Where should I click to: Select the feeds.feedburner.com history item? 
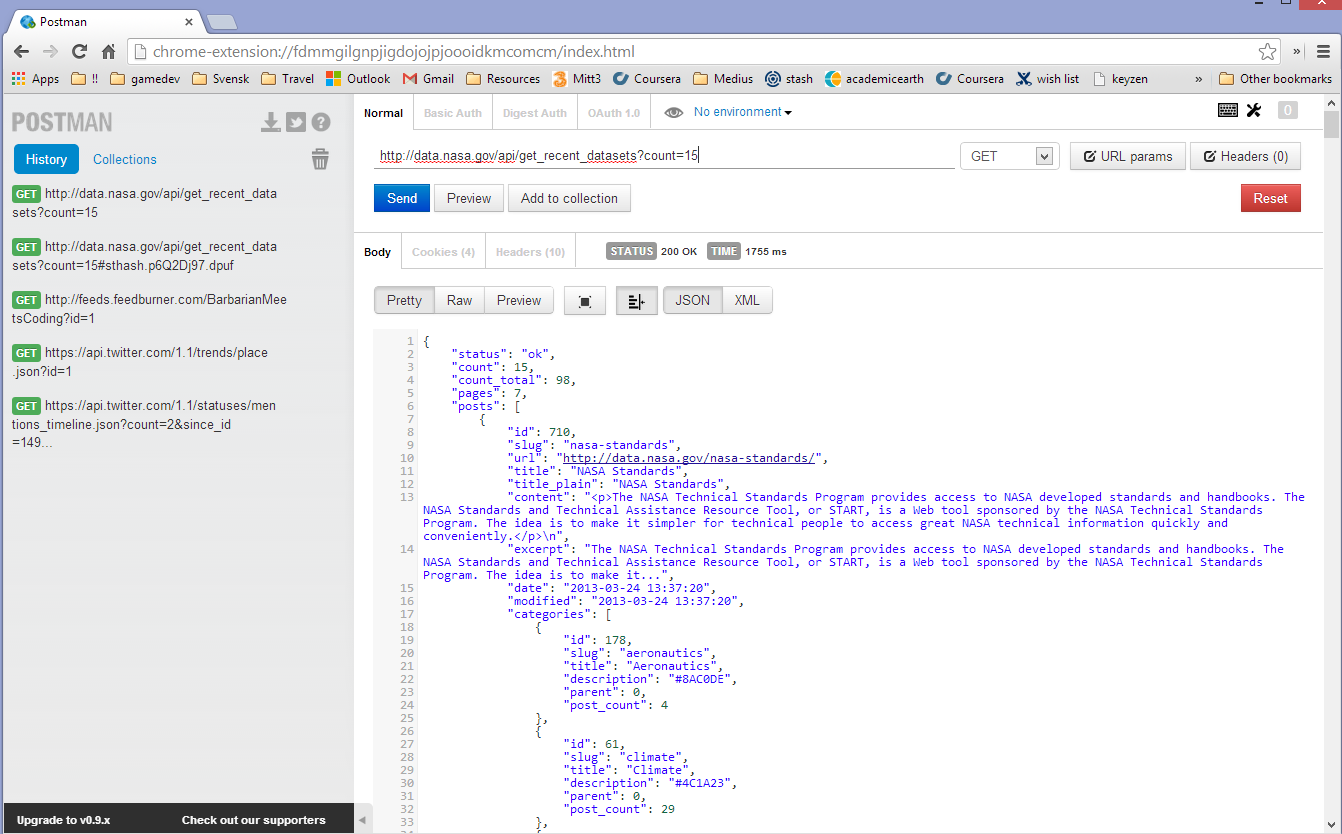pos(150,309)
